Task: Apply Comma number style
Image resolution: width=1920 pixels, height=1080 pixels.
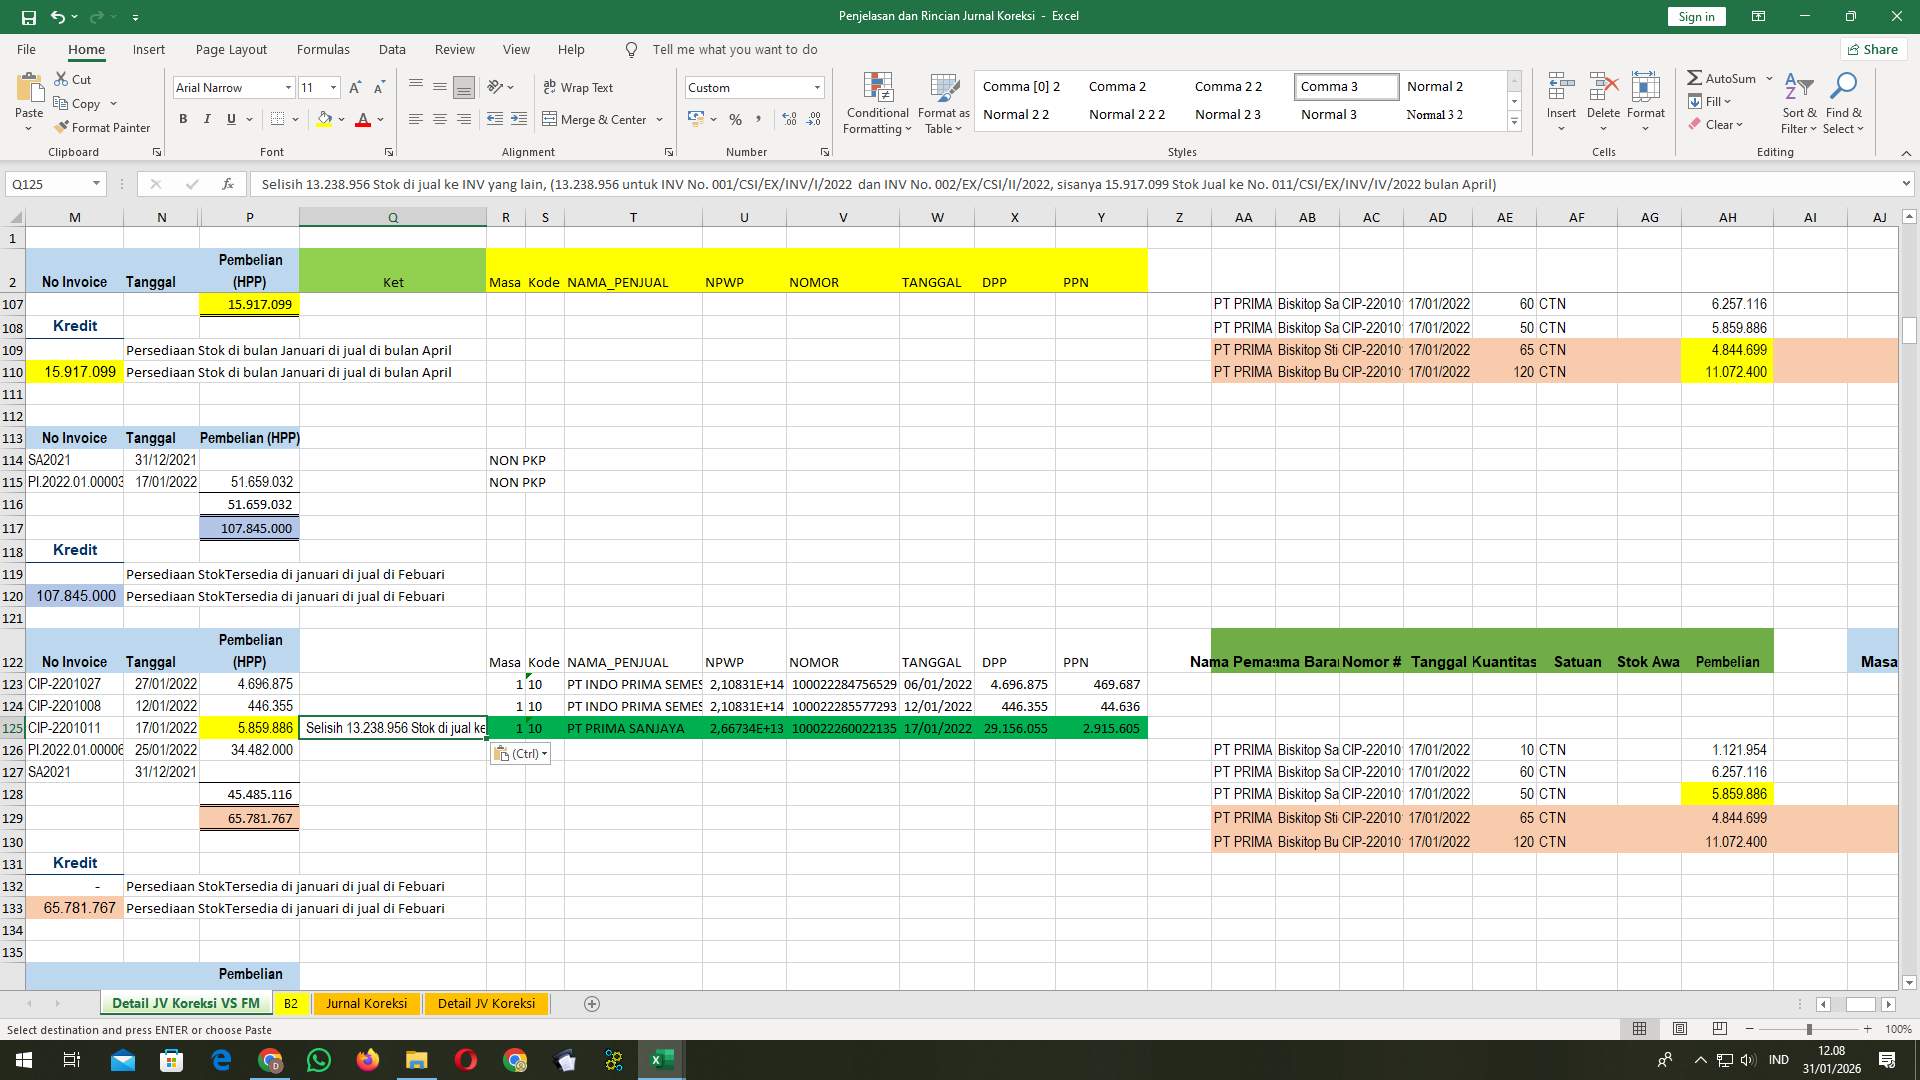Action: click(759, 119)
